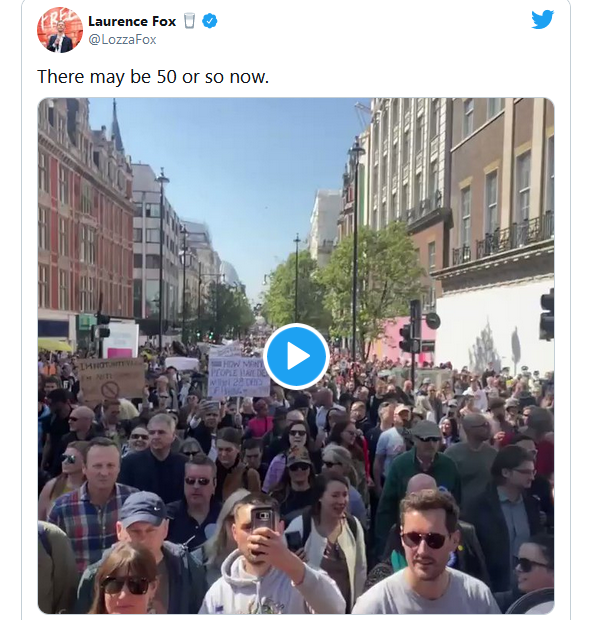Play the embedded protest video

coord(296,356)
